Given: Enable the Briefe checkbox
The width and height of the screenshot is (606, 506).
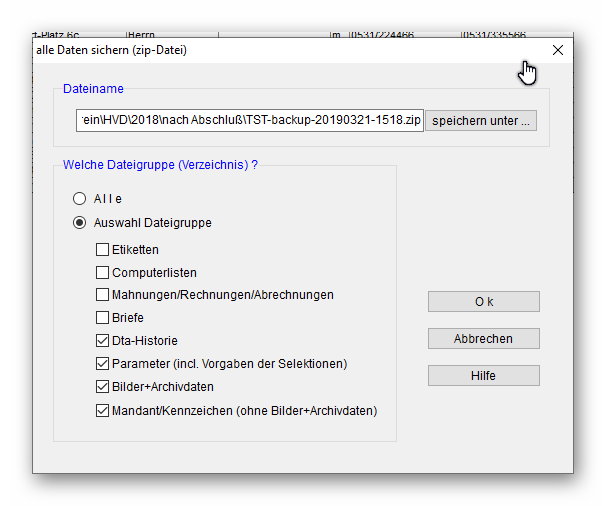Looking at the screenshot, I should pos(102,318).
